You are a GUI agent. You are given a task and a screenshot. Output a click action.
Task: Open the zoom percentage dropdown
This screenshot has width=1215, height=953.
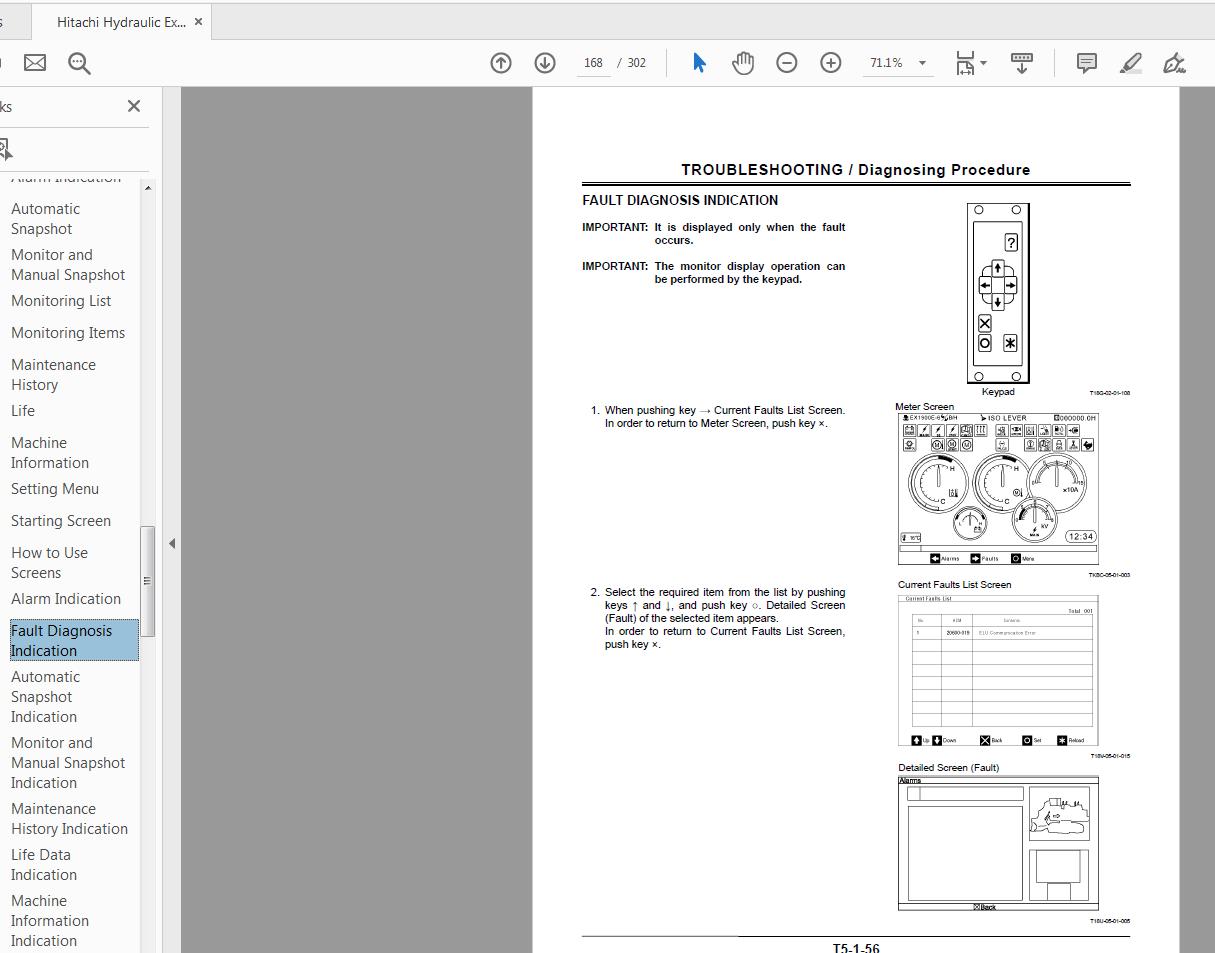(922, 62)
